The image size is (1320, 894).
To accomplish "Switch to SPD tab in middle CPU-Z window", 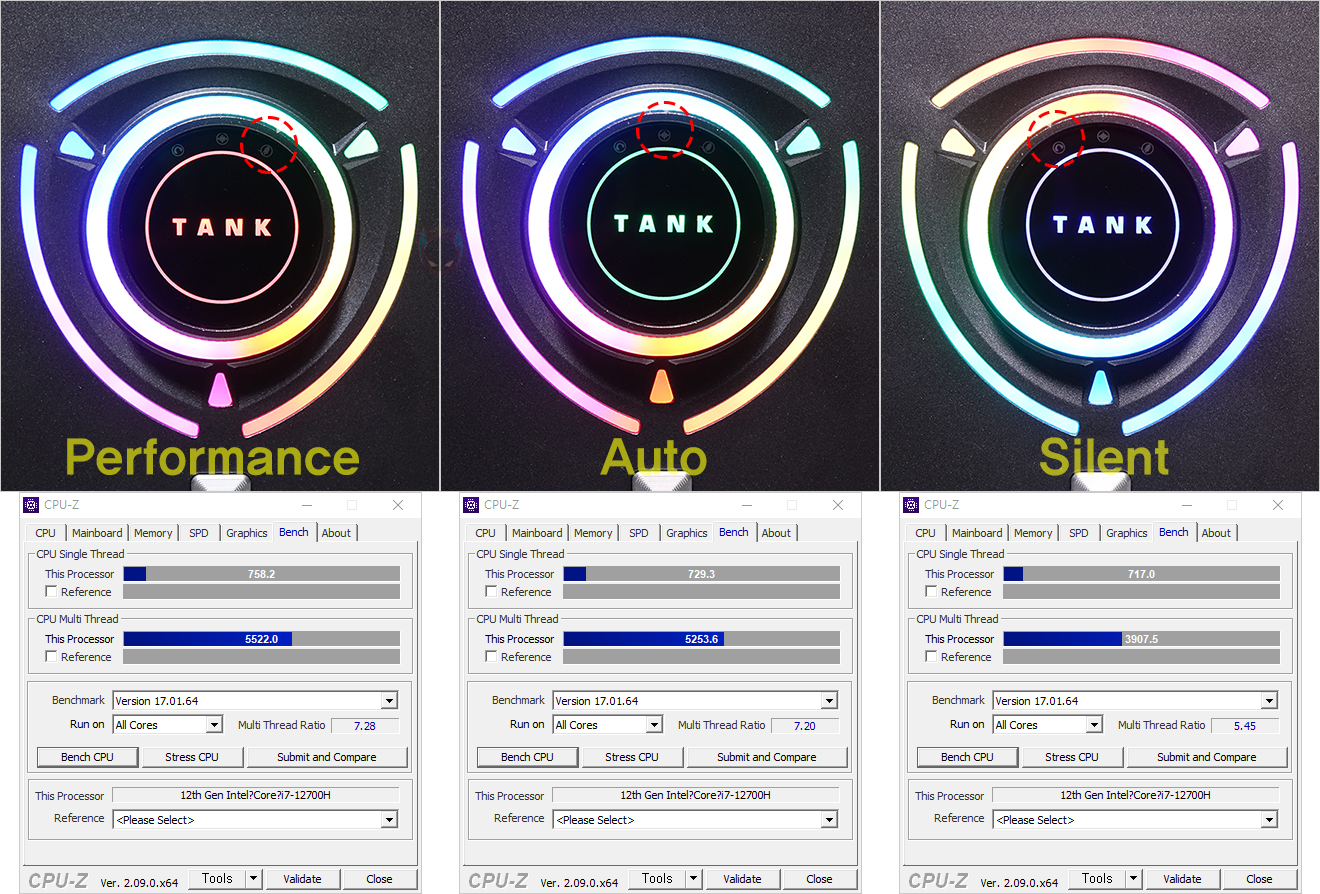I will point(639,533).
